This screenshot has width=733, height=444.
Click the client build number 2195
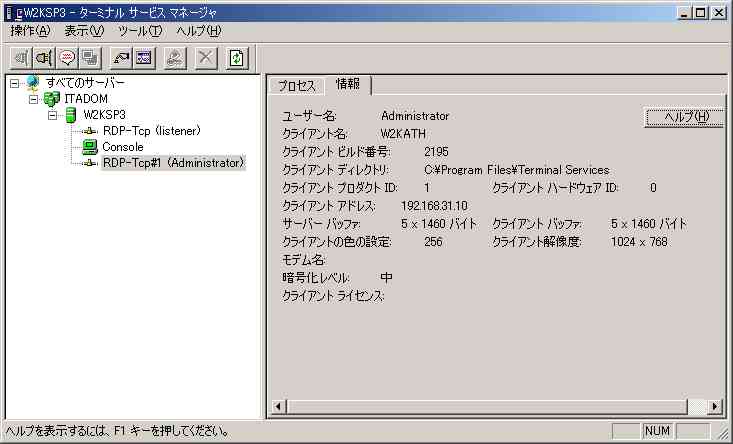(436, 152)
